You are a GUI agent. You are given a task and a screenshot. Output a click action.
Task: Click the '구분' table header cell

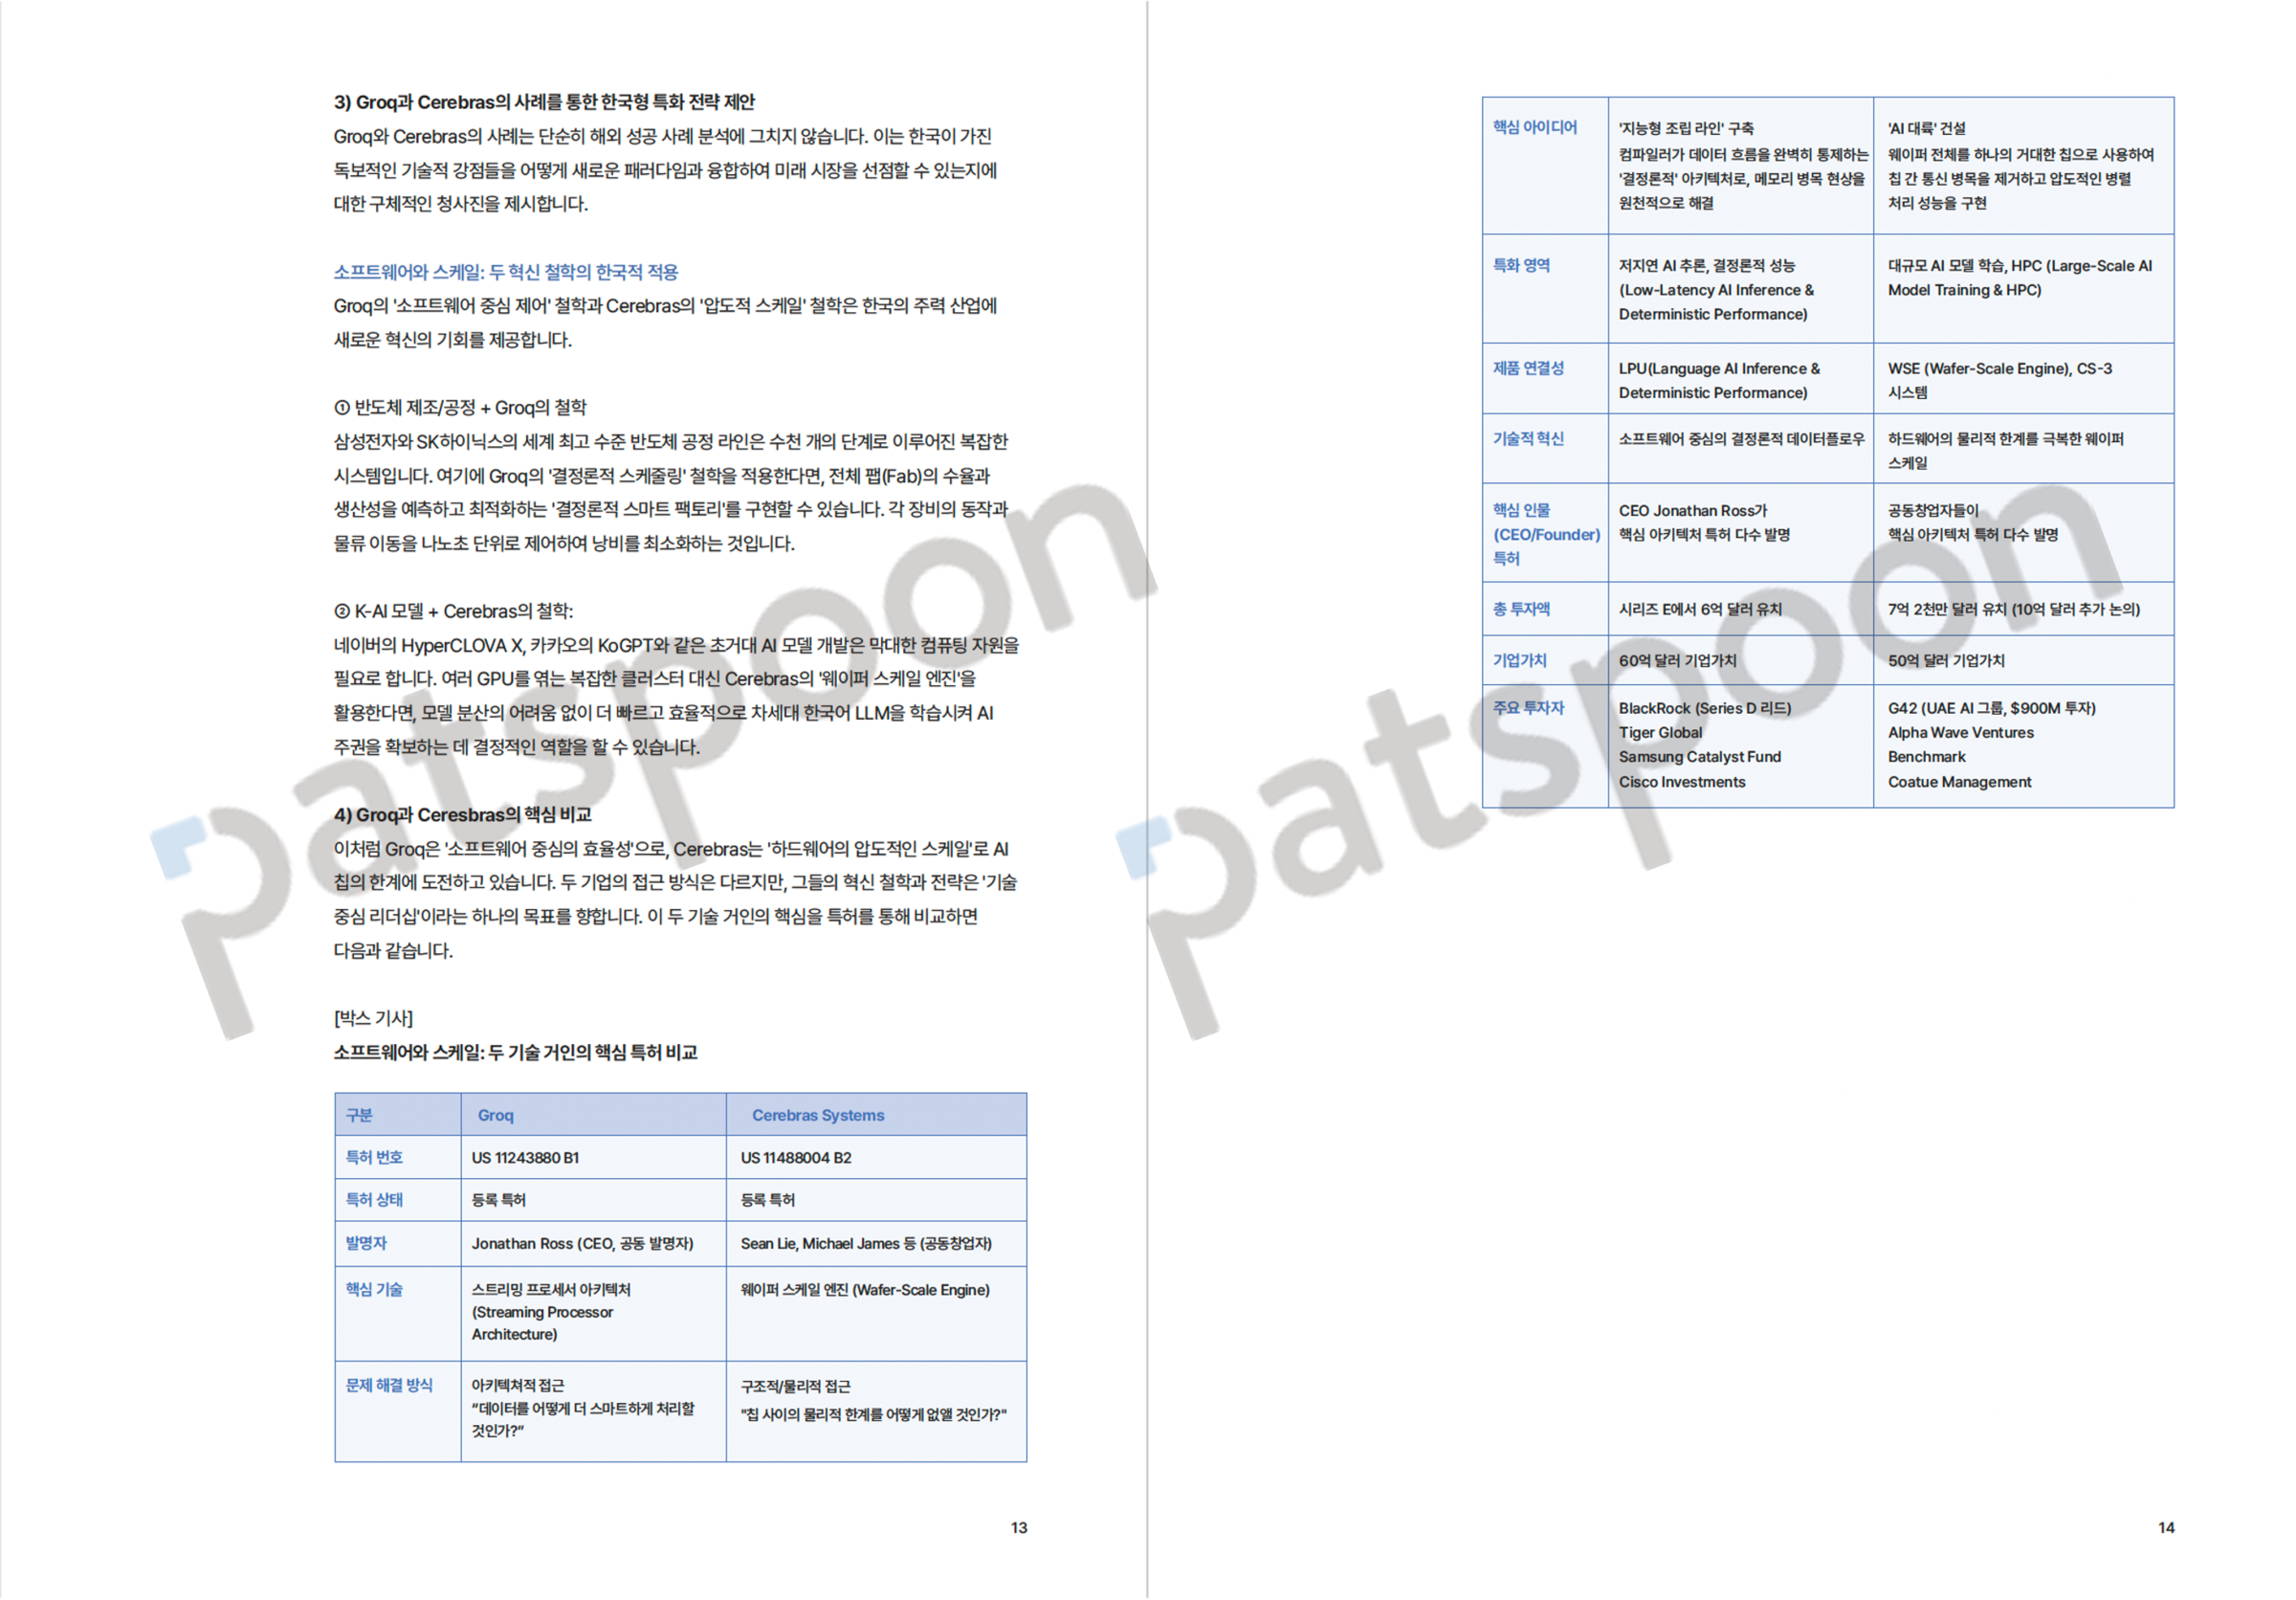tap(359, 1115)
